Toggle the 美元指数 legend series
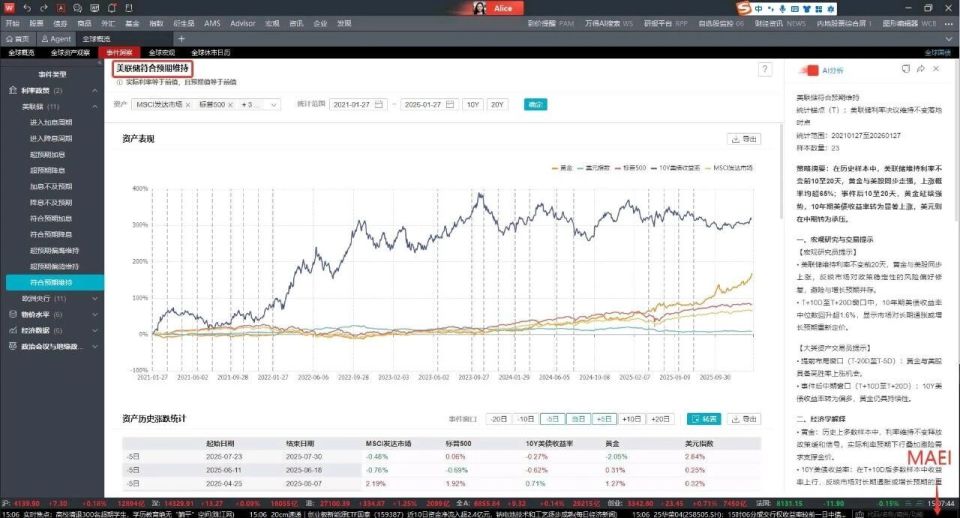Viewport: 960px width, 518px height. (x=594, y=168)
